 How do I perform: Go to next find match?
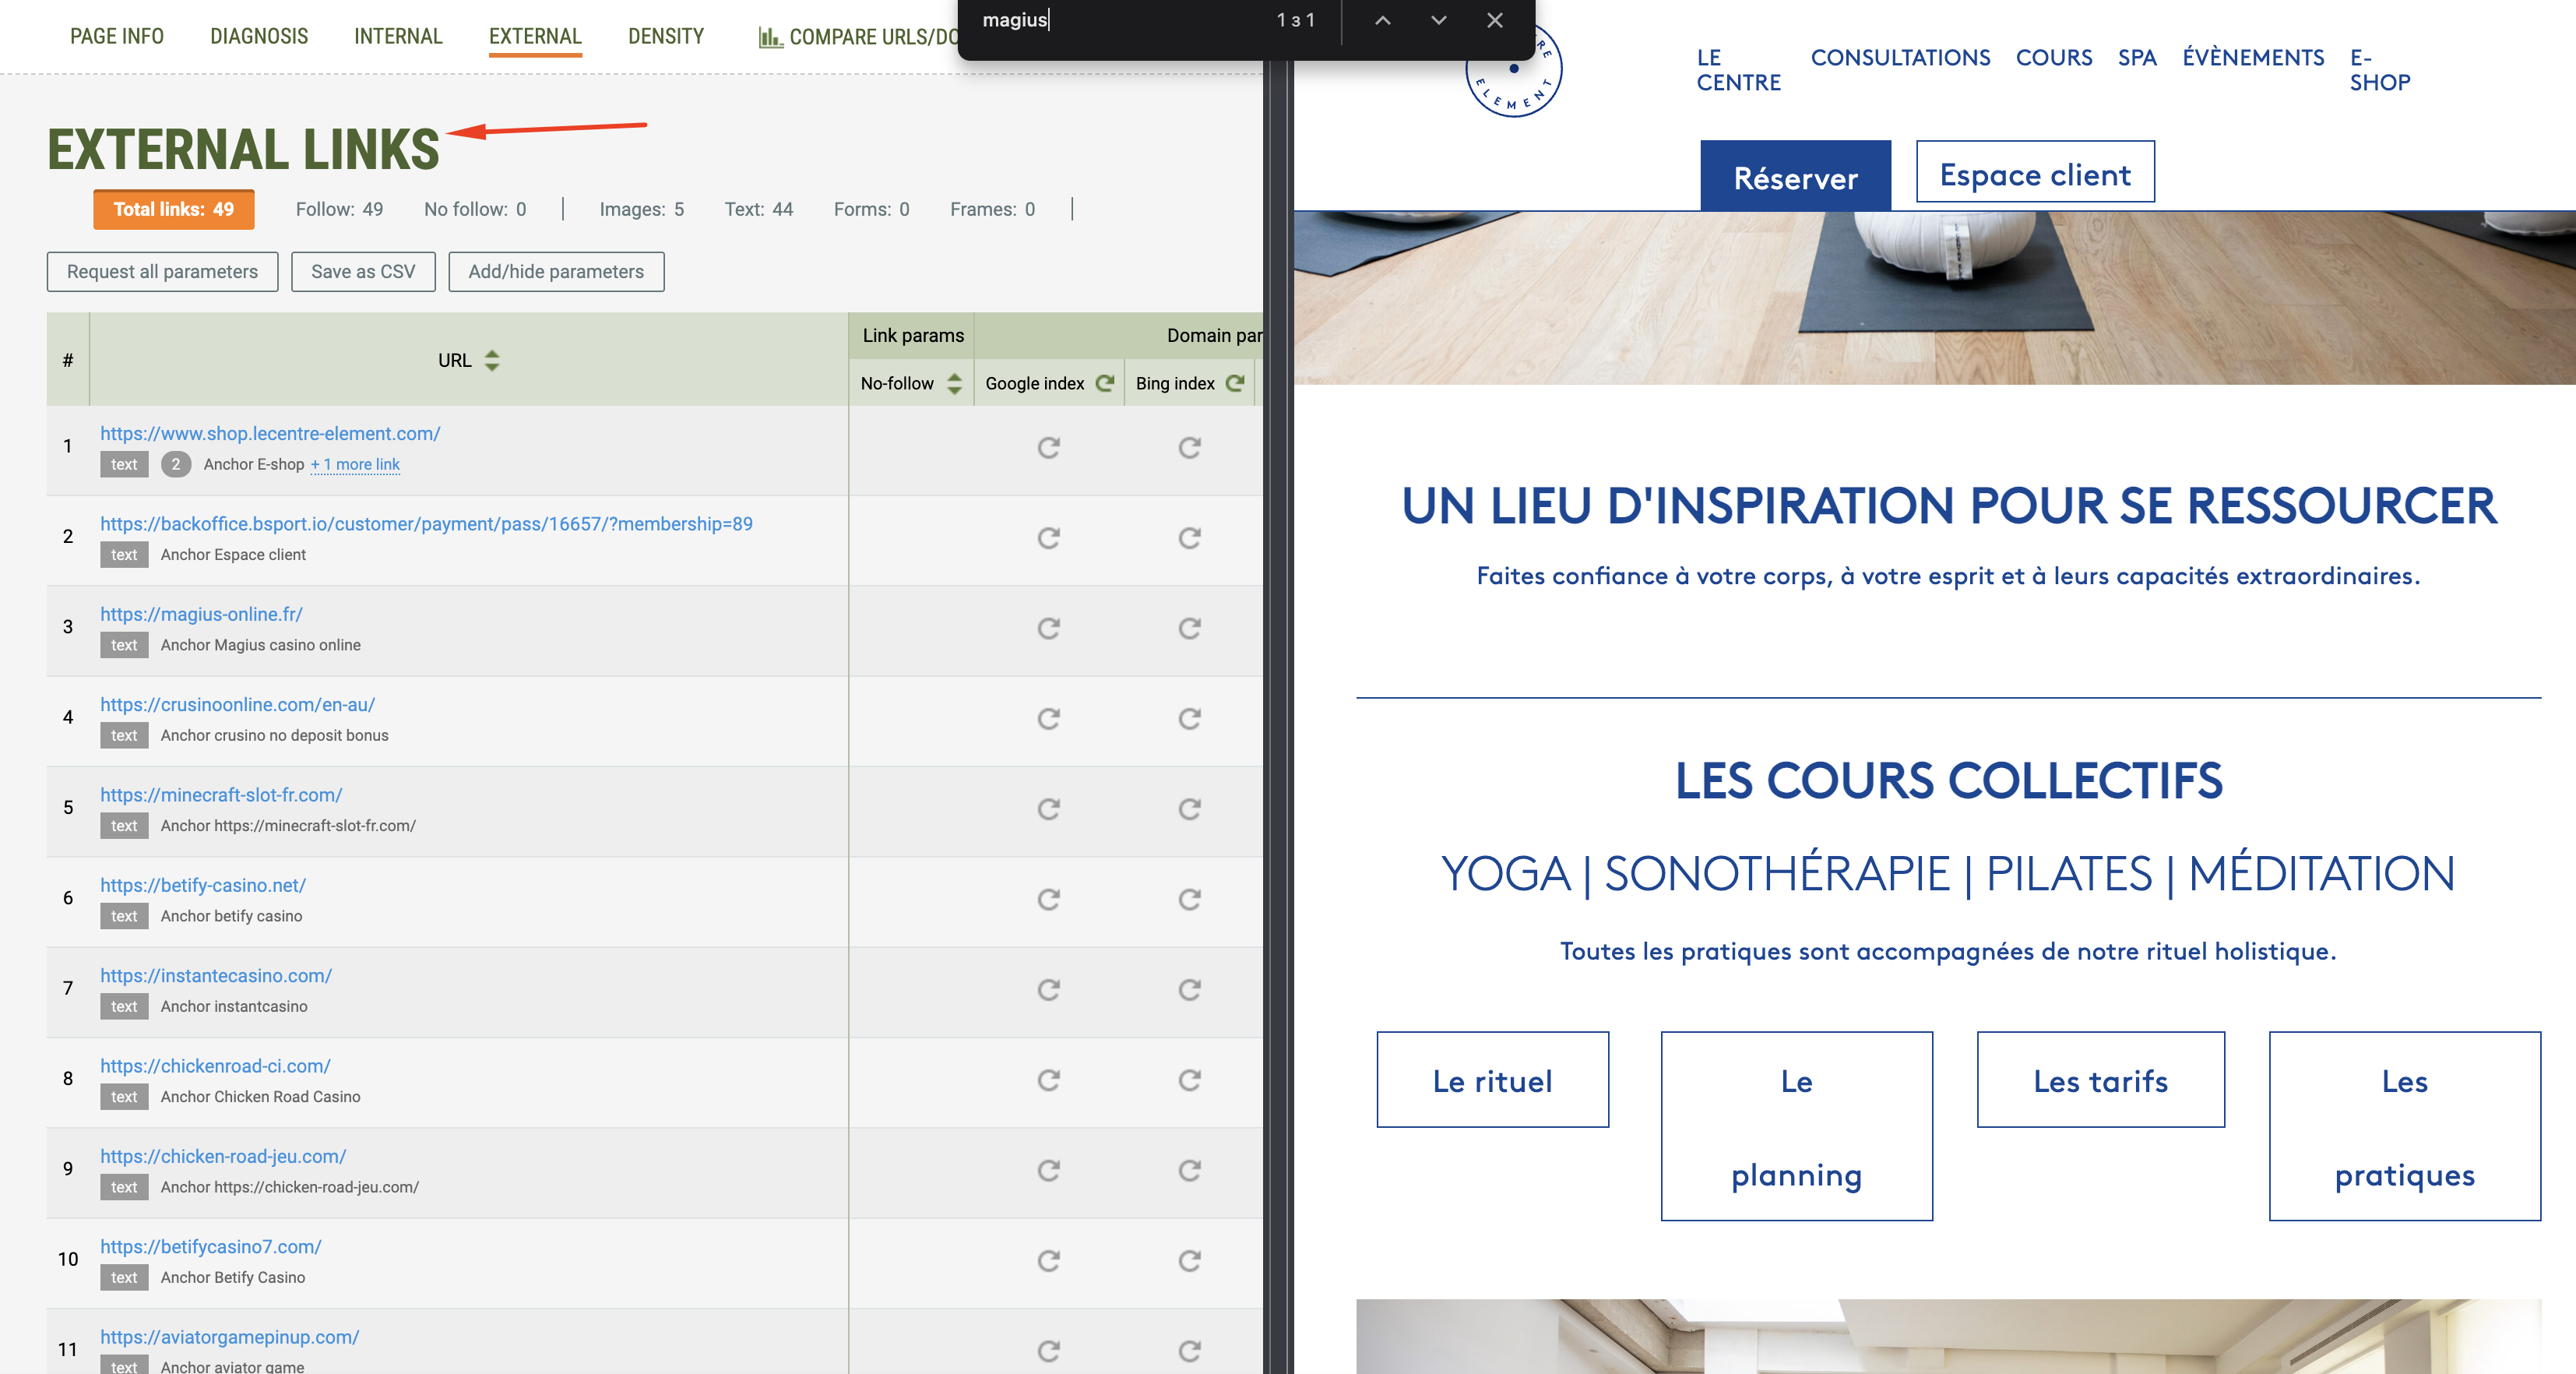coord(1439,20)
